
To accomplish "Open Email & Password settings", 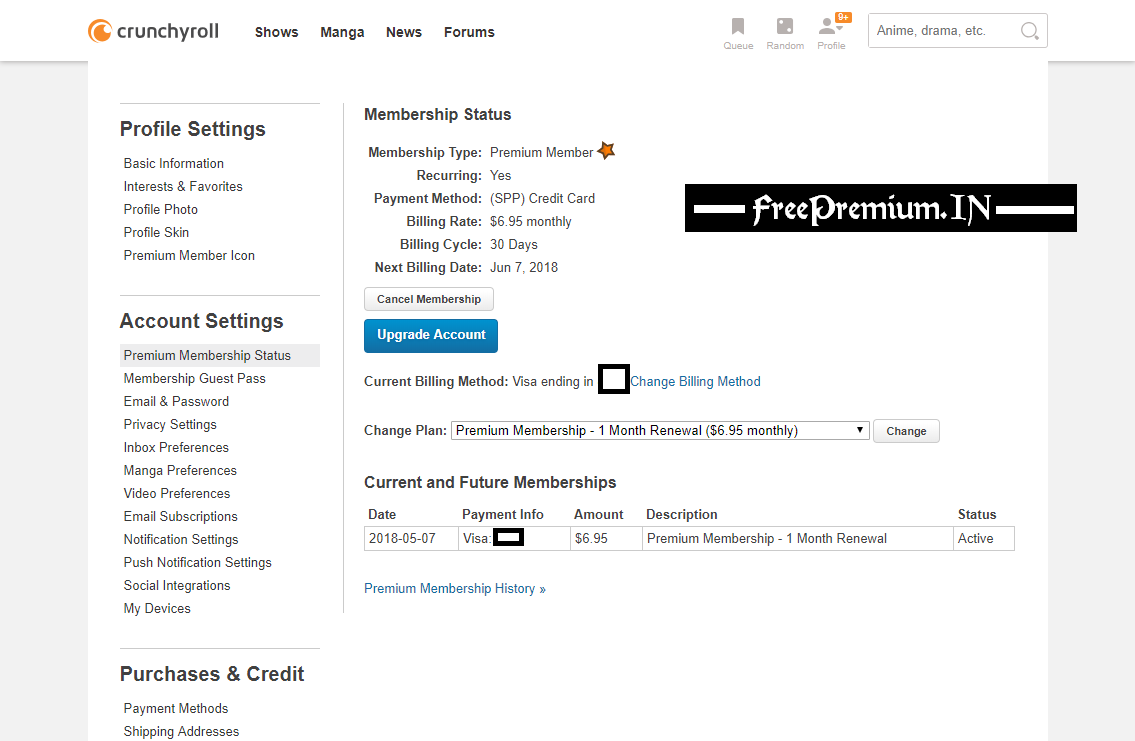I will click(176, 402).
